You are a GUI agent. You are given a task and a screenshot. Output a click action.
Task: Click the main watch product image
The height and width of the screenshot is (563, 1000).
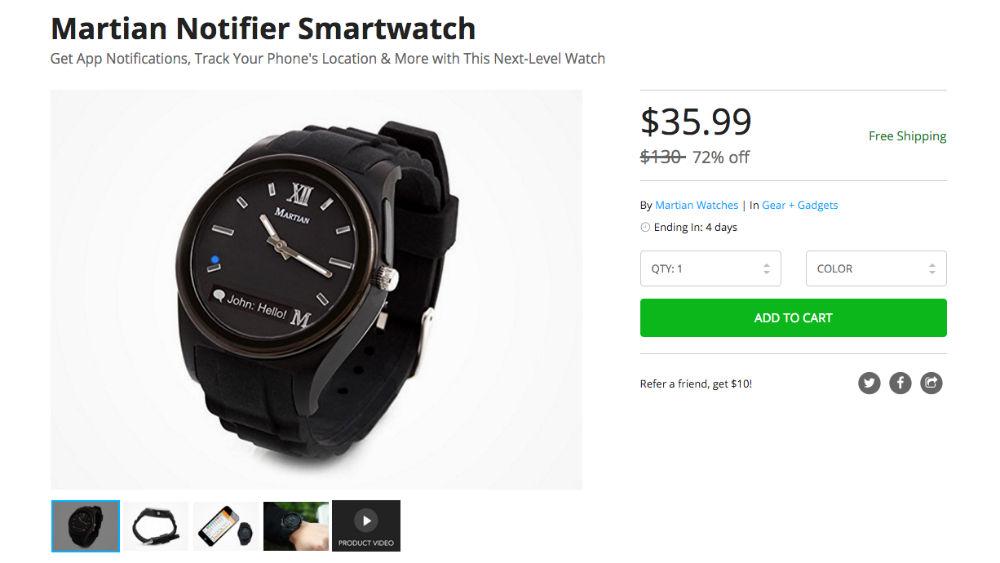click(x=316, y=289)
